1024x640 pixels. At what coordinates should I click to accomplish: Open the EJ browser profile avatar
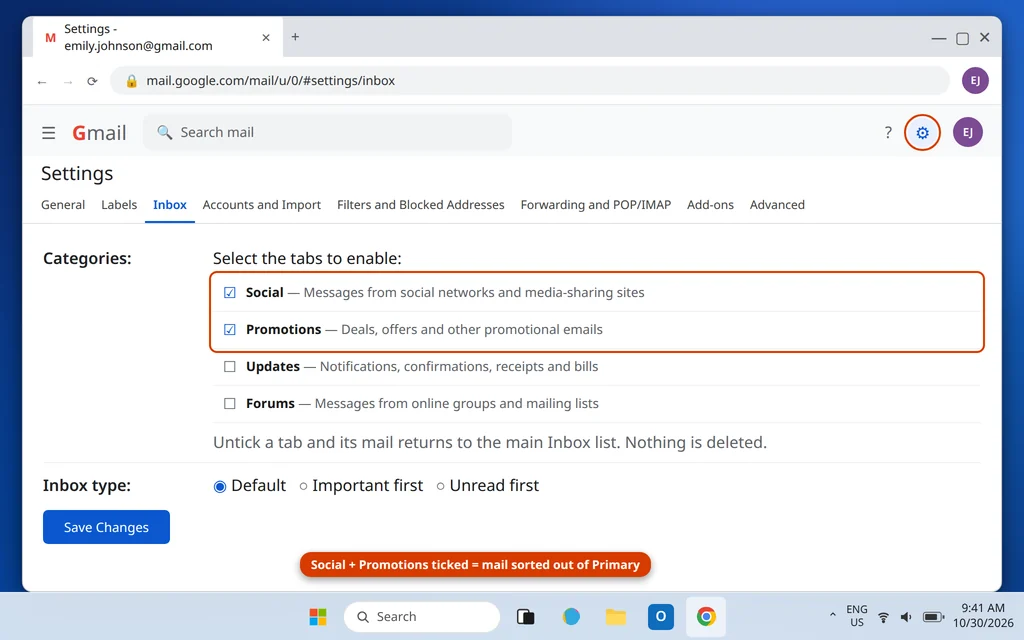pyautogui.click(x=974, y=80)
